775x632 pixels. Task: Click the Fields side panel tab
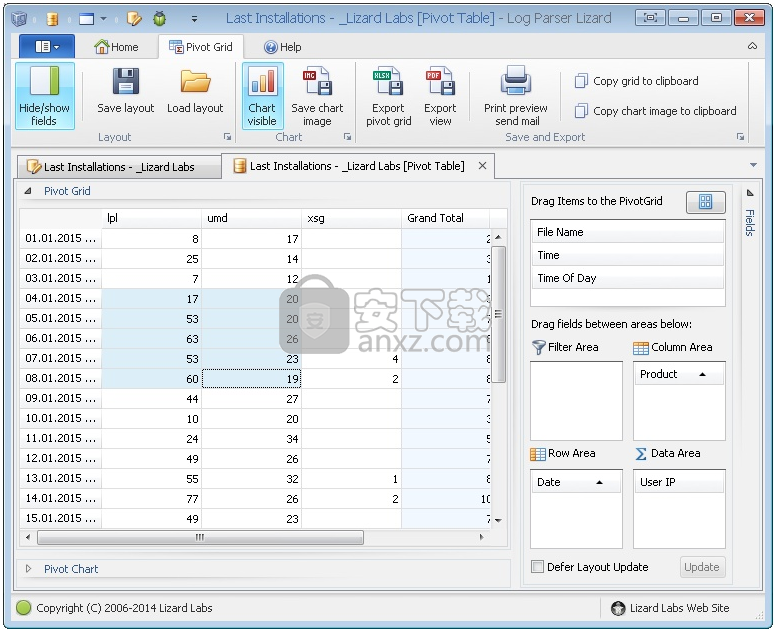(750, 222)
